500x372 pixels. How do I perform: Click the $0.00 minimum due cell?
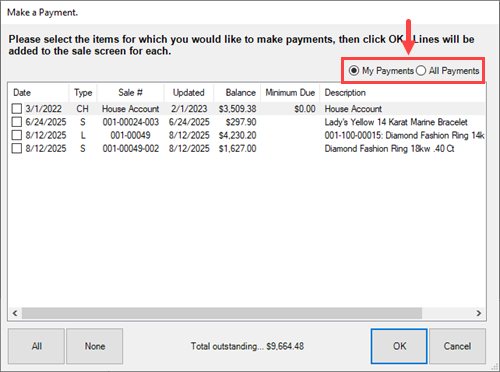point(305,109)
